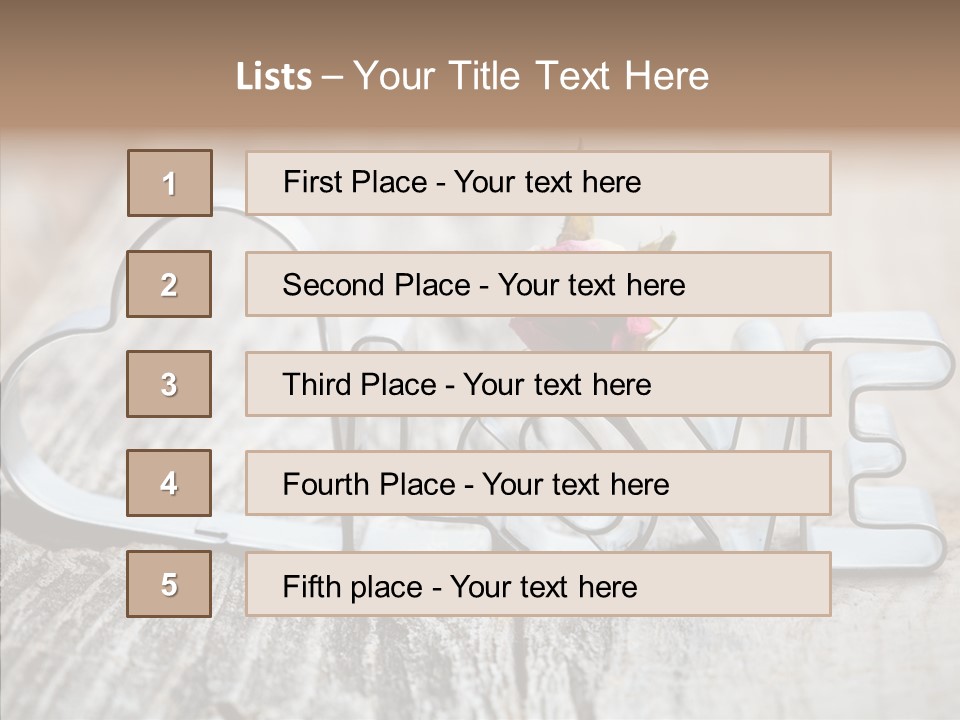Select the 'Fourth Place' text box
Viewport: 960px width, 720px height.
click(x=538, y=483)
